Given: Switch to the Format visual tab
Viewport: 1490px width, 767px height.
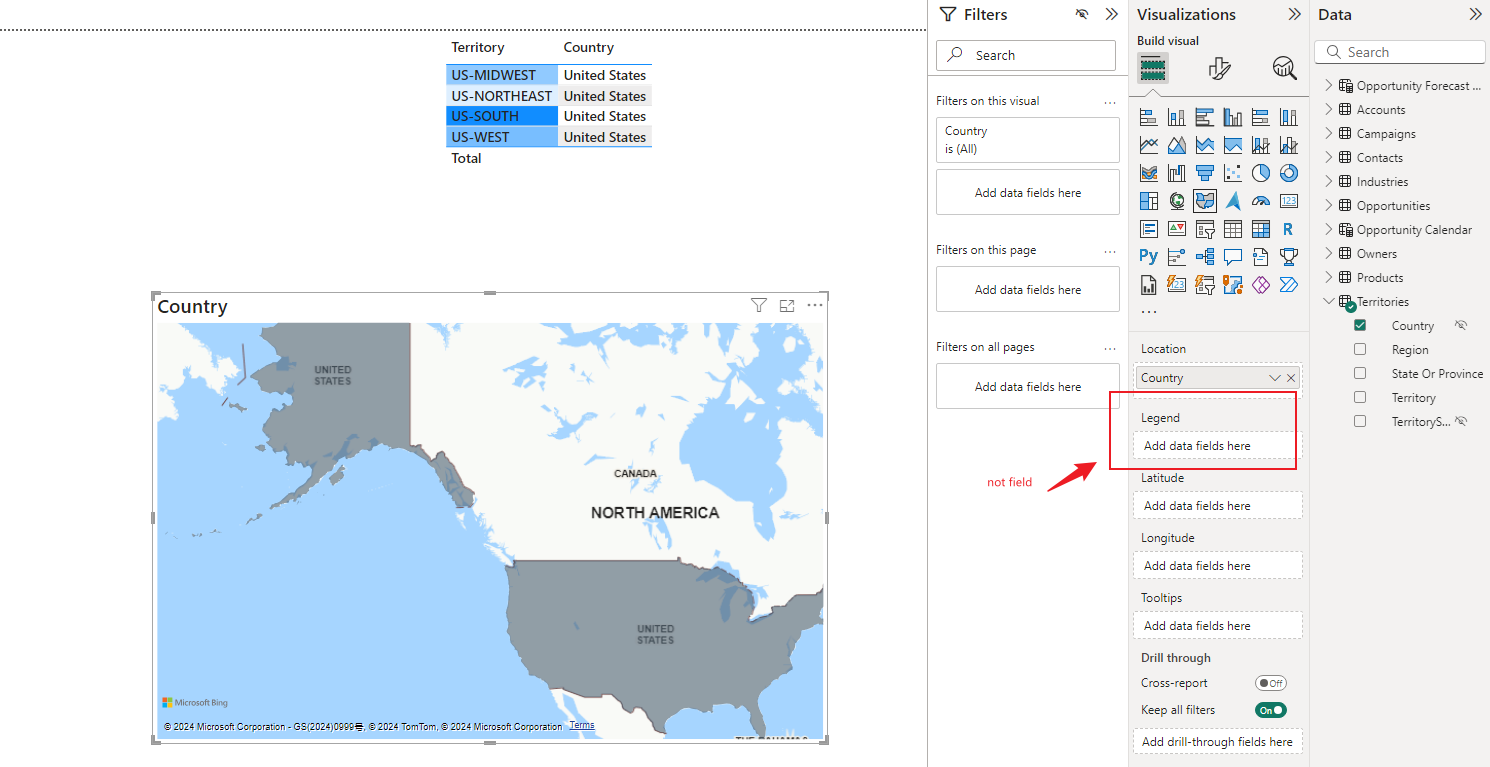Looking at the screenshot, I should (1219, 68).
